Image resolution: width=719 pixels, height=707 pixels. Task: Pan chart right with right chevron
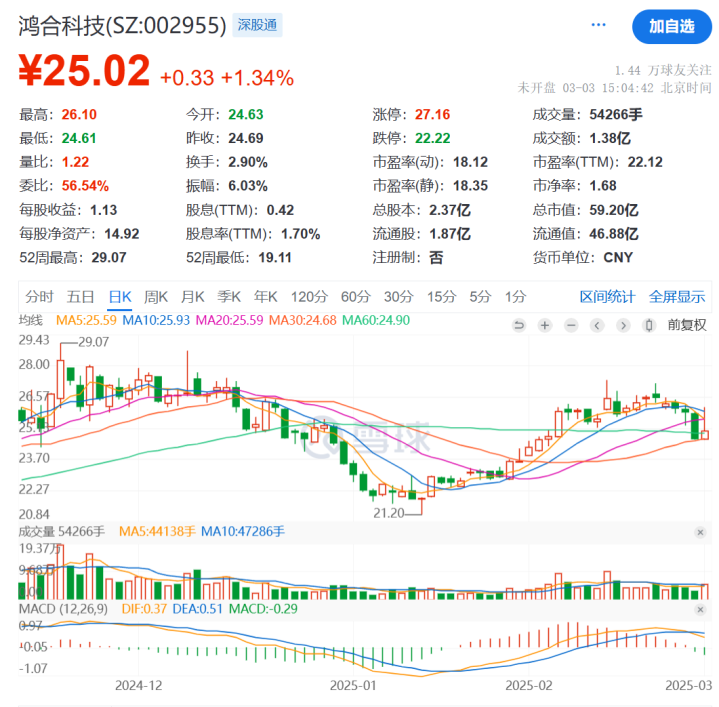pos(623,326)
